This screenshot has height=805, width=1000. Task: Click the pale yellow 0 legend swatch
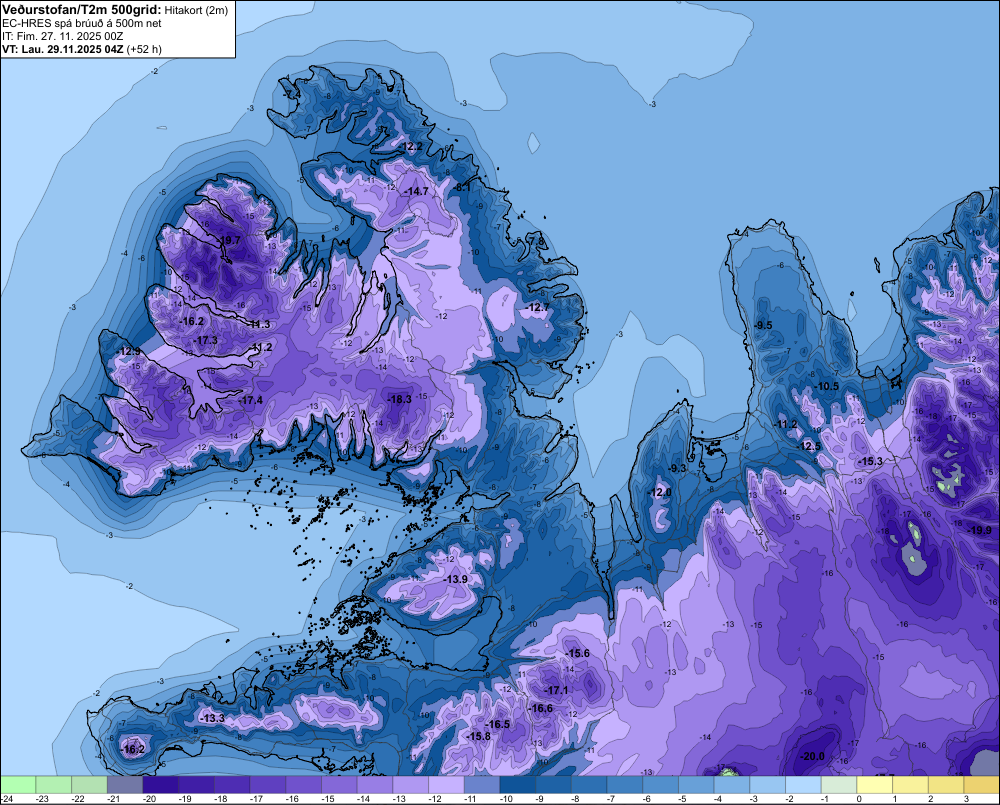tap(874, 784)
